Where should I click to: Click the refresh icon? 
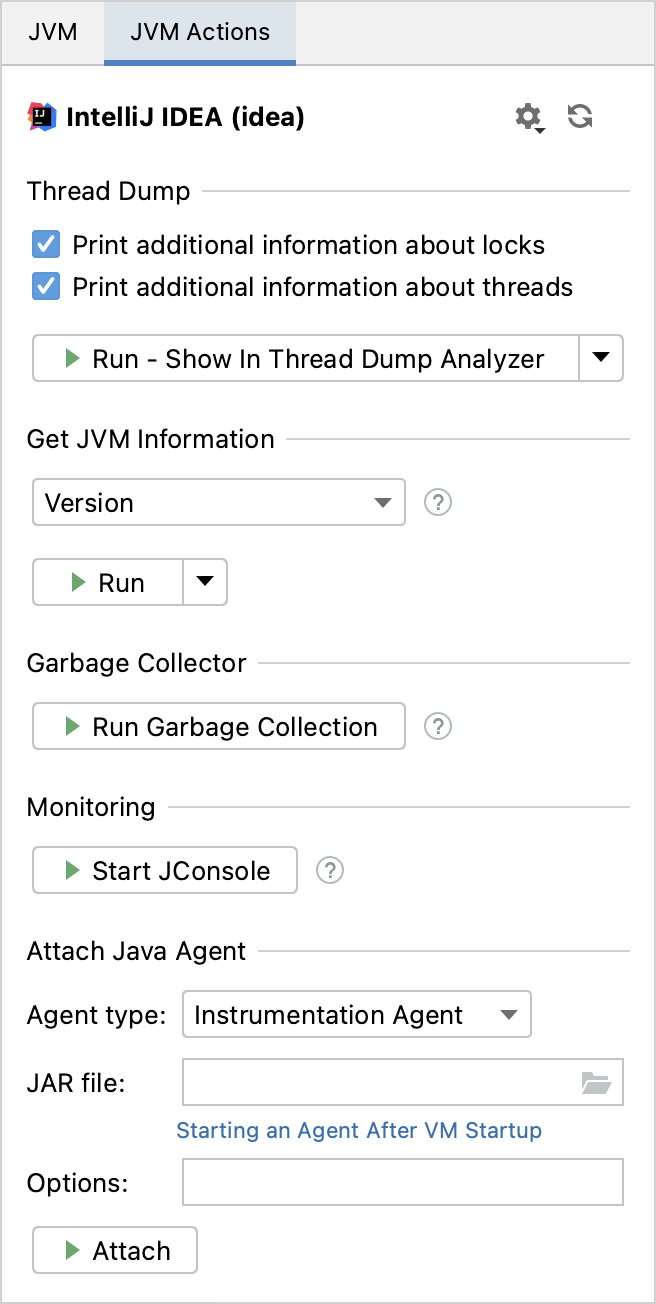pos(580,117)
